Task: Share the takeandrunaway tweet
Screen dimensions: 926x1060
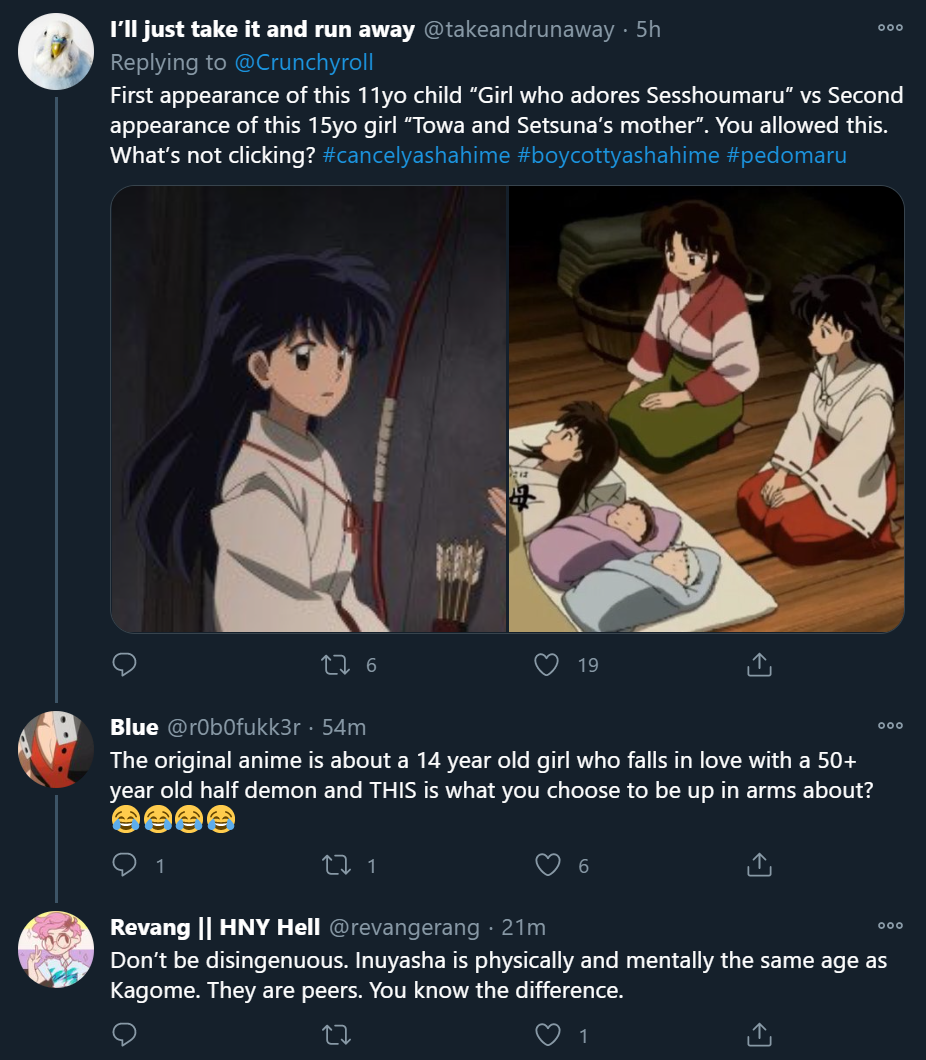Action: pos(759,665)
